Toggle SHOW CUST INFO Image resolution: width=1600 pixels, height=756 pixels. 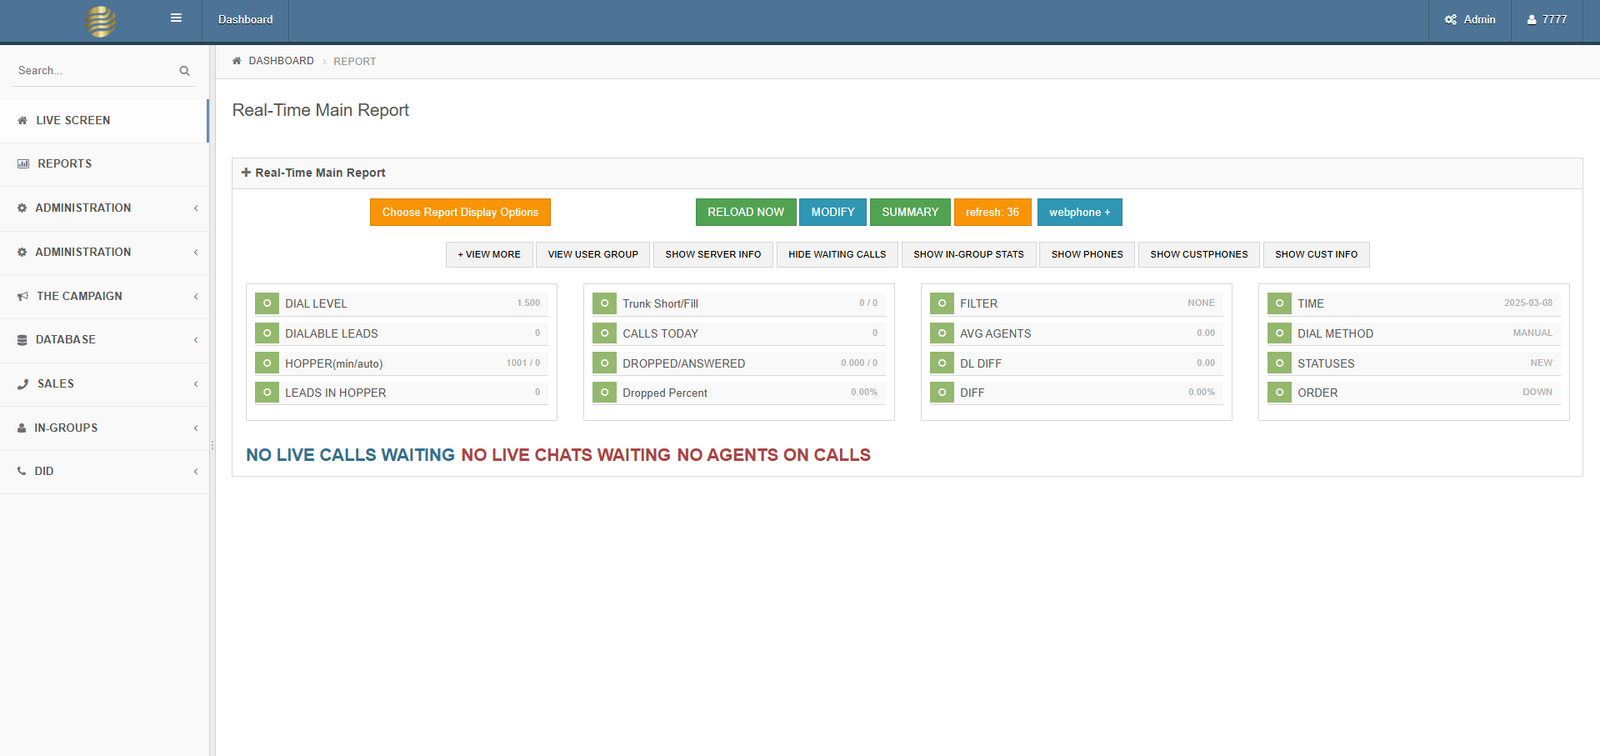[1316, 254]
